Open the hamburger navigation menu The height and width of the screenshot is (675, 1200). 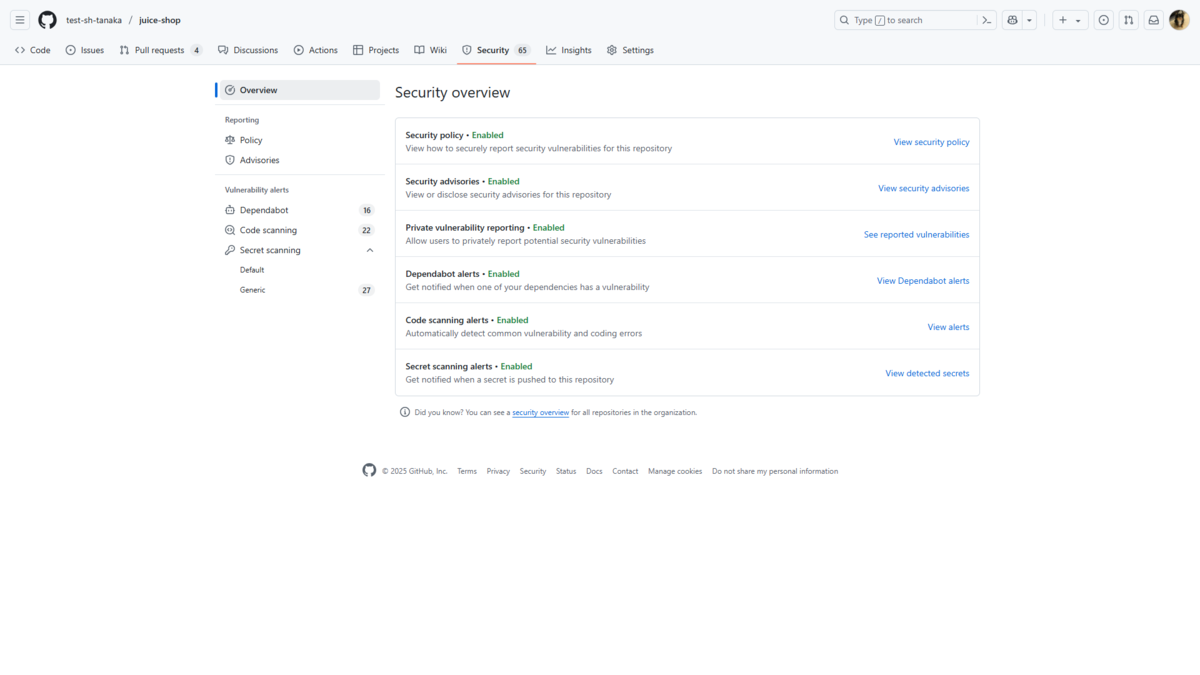coord(20,20)
